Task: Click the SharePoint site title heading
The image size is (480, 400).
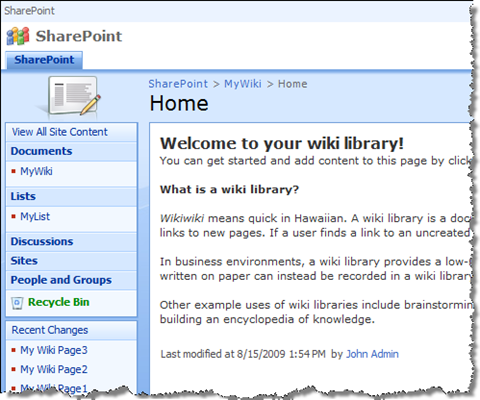Action: 79,36
